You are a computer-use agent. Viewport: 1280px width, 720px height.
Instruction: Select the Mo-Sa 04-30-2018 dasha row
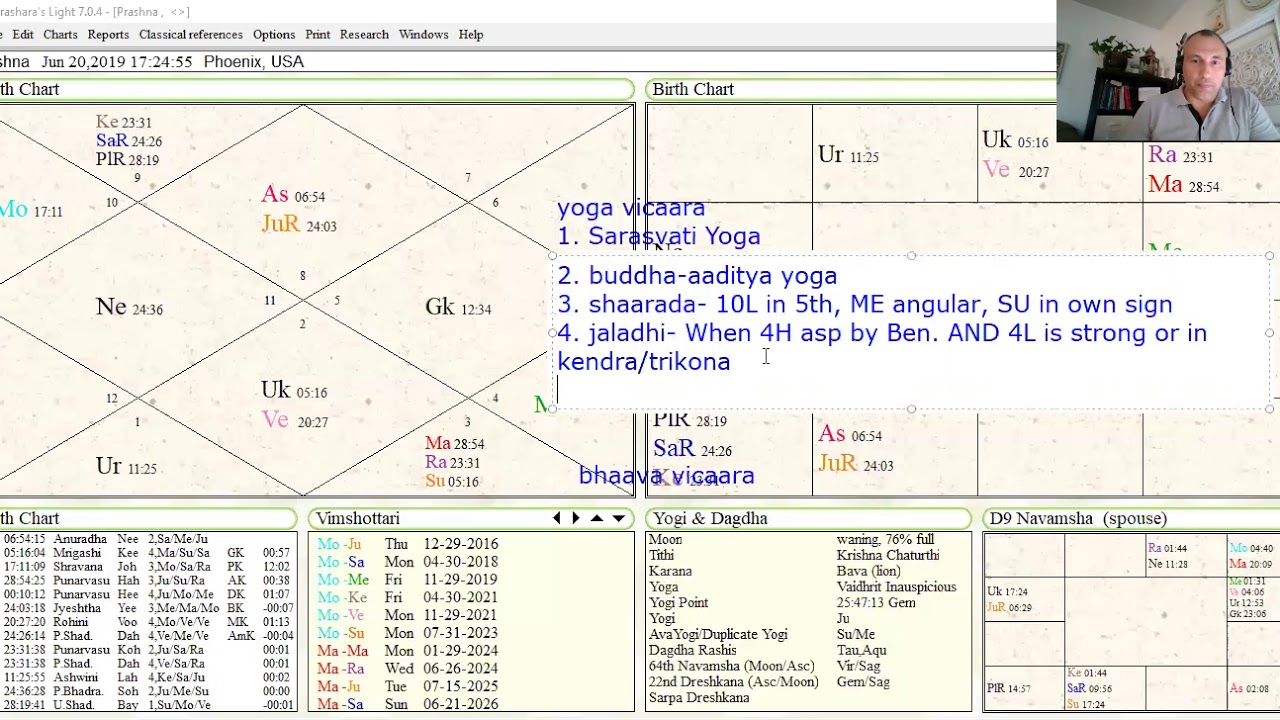(408, 562)
